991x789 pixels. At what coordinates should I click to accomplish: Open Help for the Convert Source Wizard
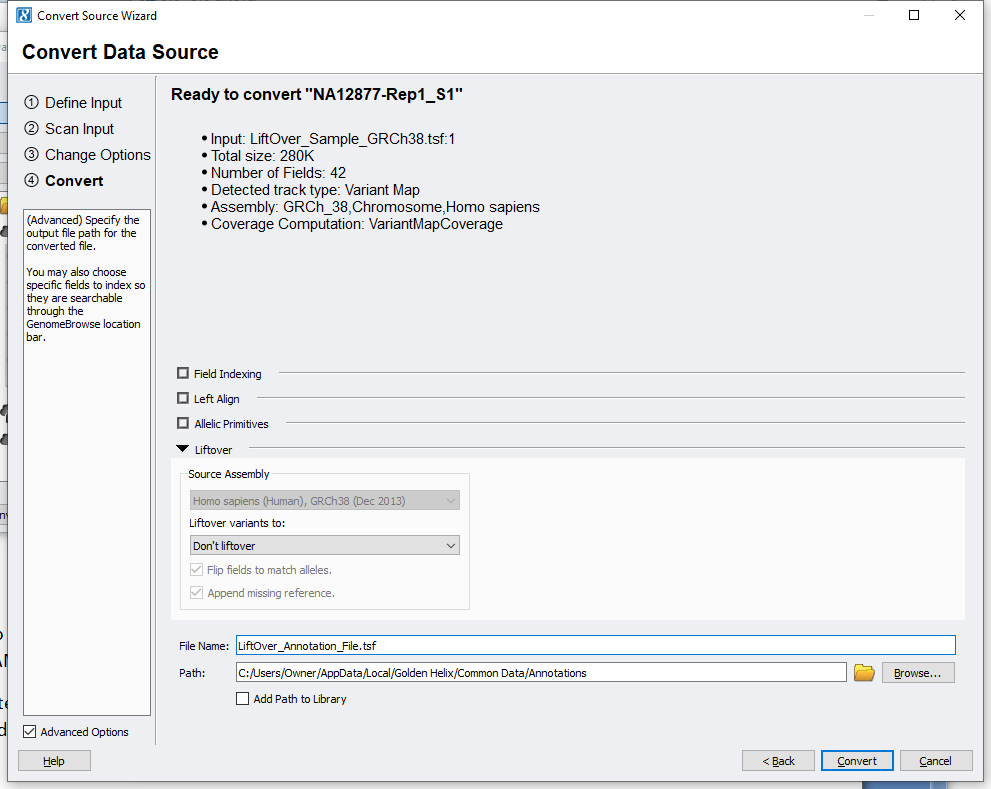point(53,760)
